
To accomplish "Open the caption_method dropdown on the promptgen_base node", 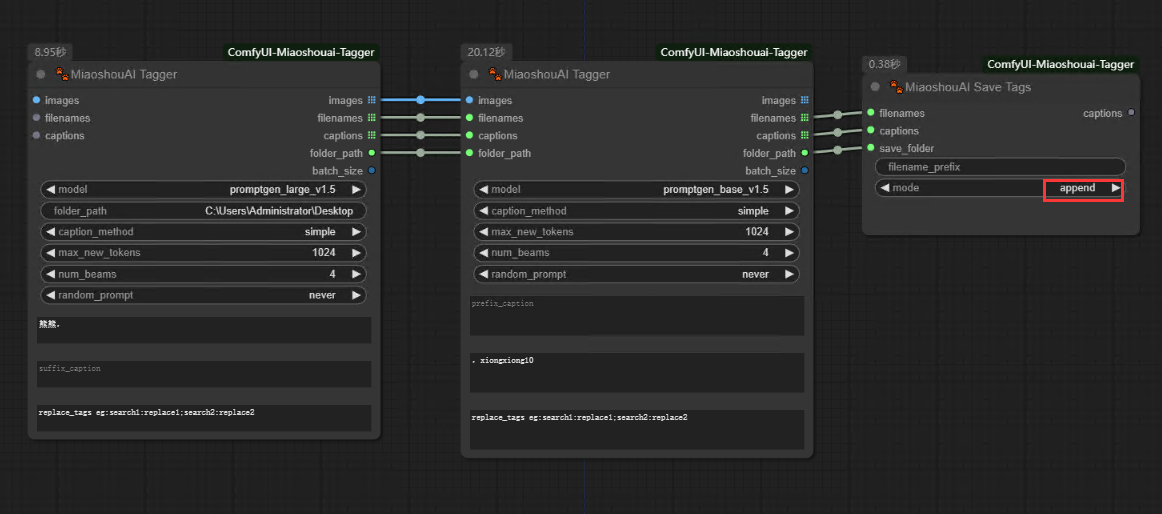I will click(635, 211).
